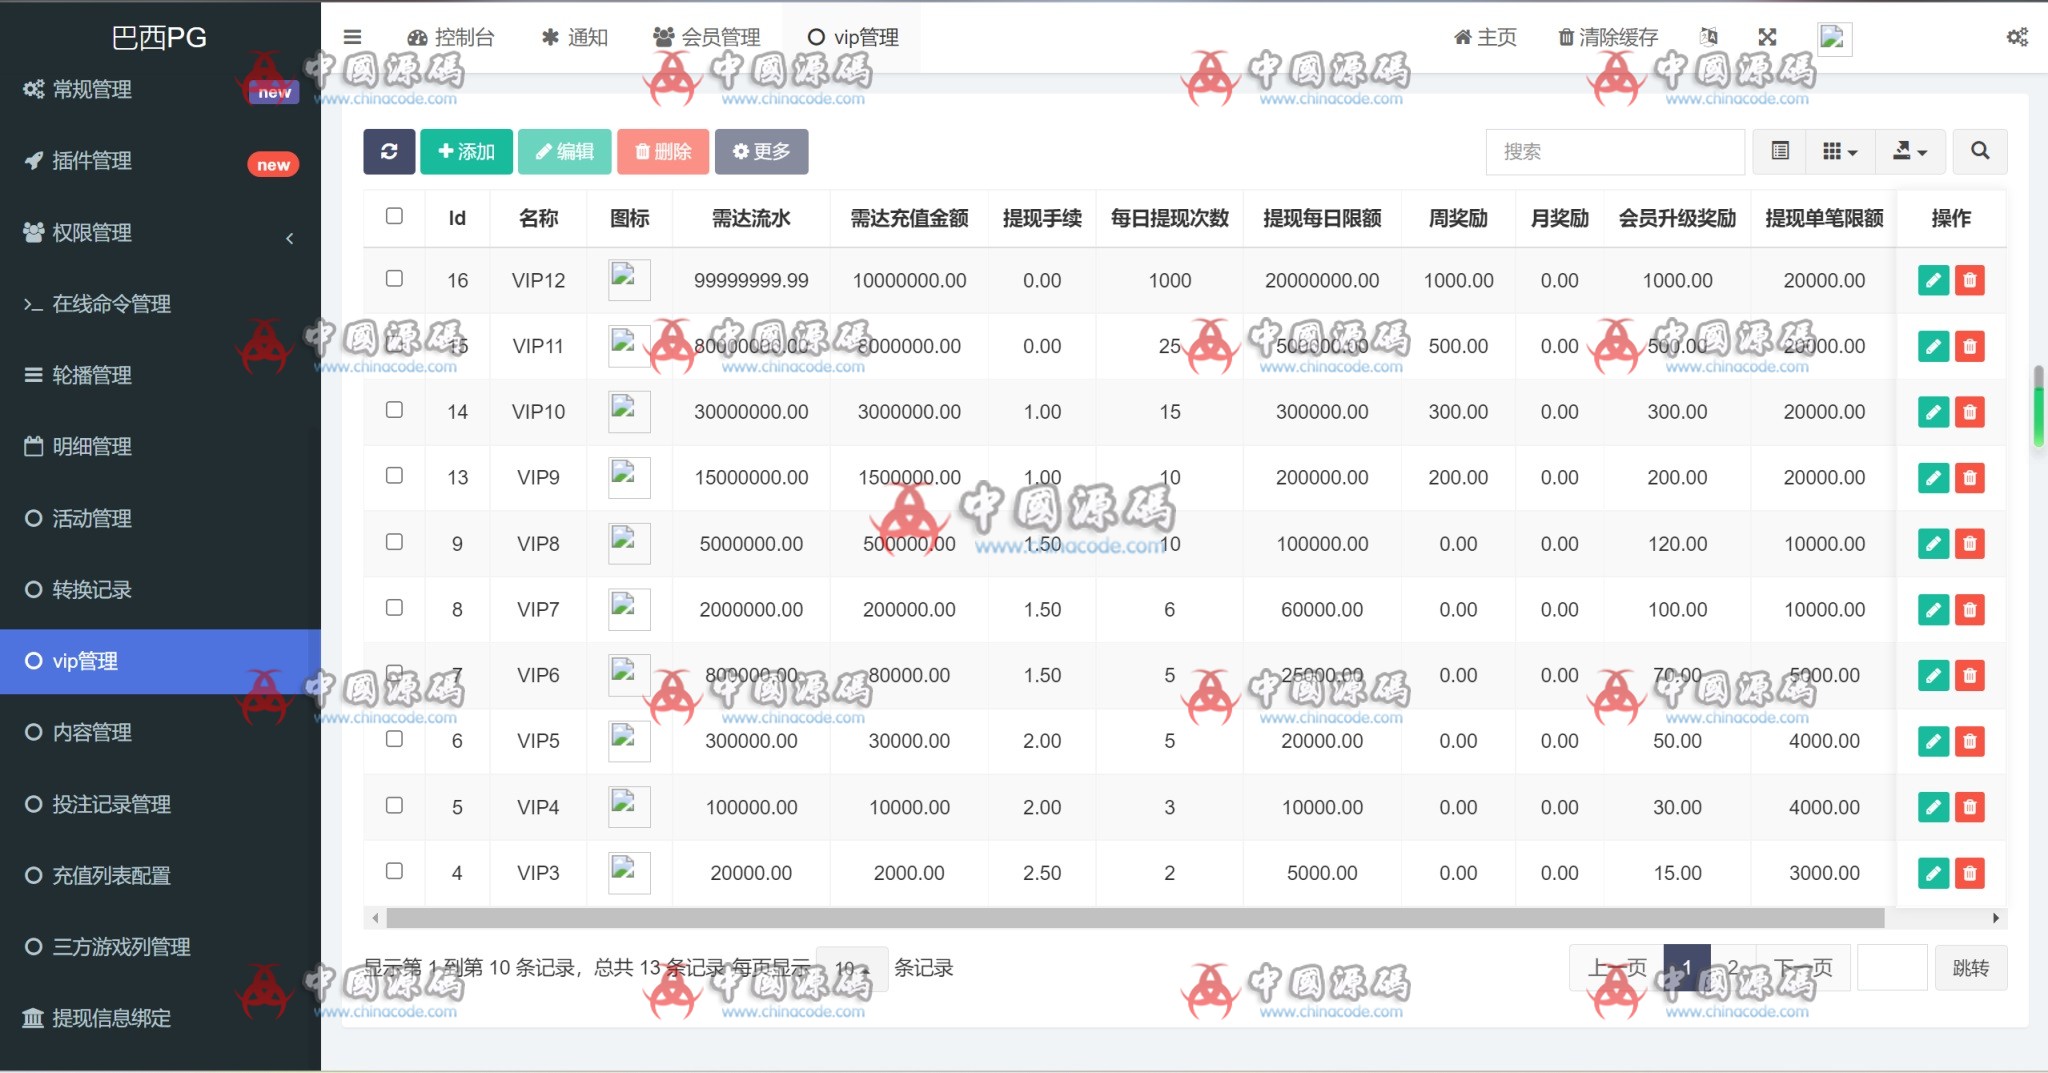Open the table detail view icon

pos(1781,151)
